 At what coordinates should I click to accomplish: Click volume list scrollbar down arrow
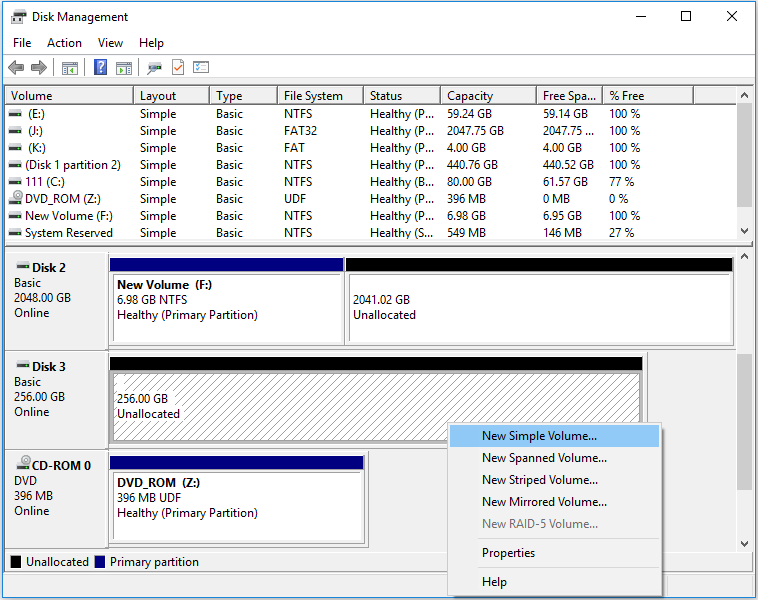point(744,231)
